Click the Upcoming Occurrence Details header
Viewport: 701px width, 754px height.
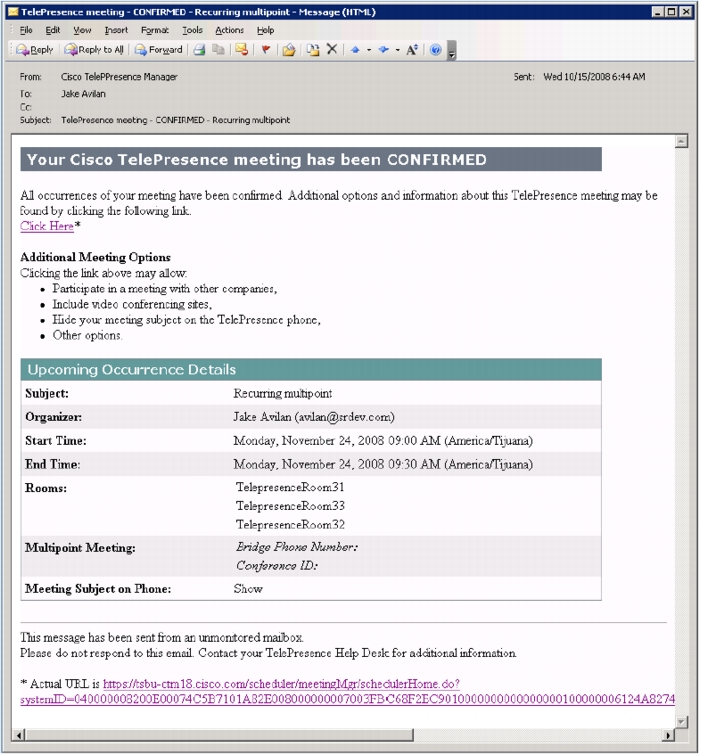click(311, 370)
